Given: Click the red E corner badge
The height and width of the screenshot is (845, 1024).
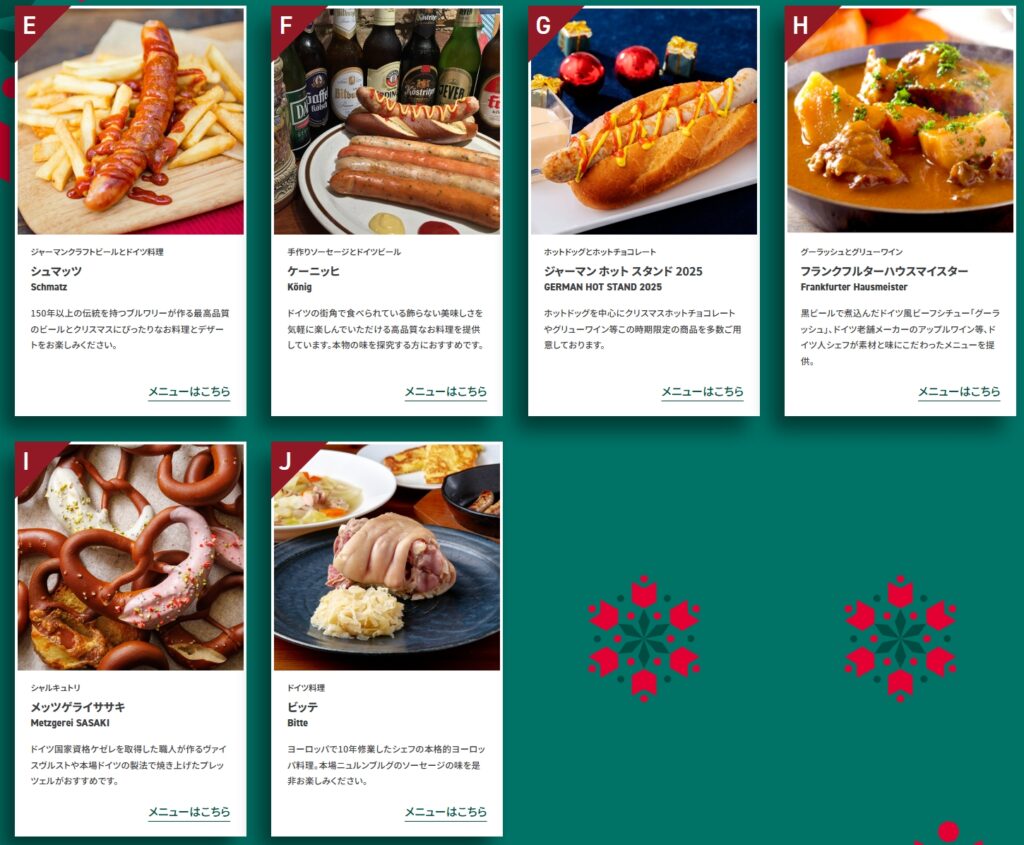Looking at the screenshot, I should (33, 24).
